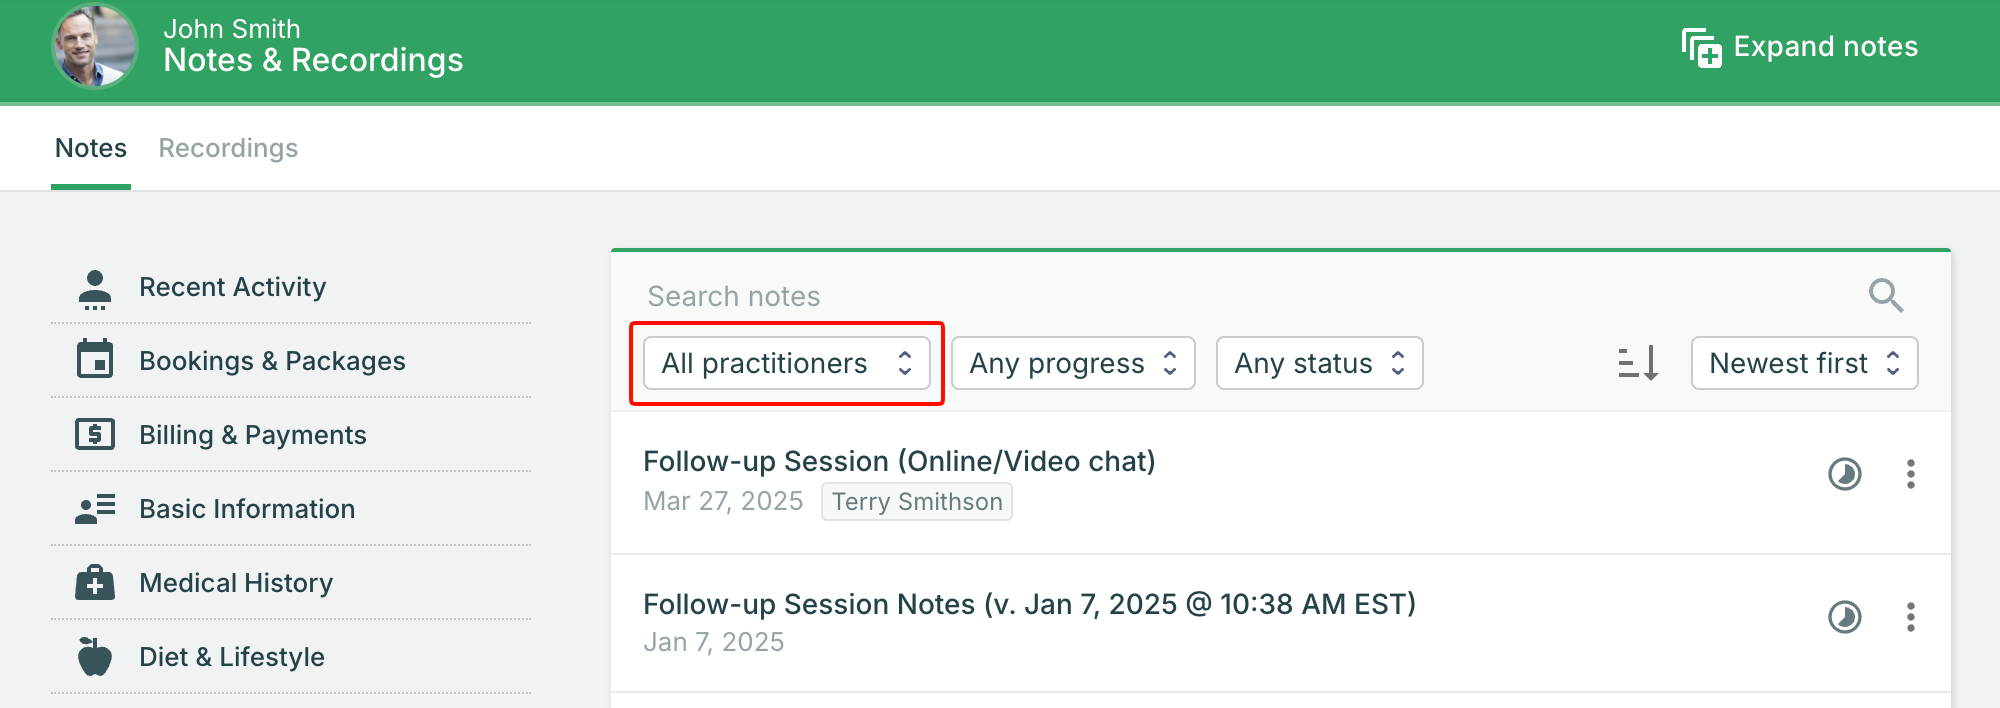
Task: Open three-dot menu for Mar 27 note
Action: point(1910,474)
